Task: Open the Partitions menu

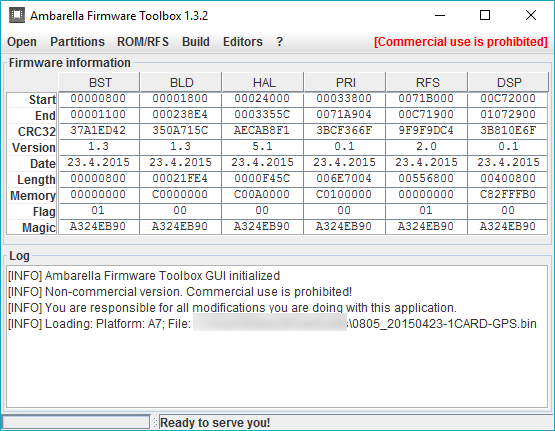Action: coord(78,42)
